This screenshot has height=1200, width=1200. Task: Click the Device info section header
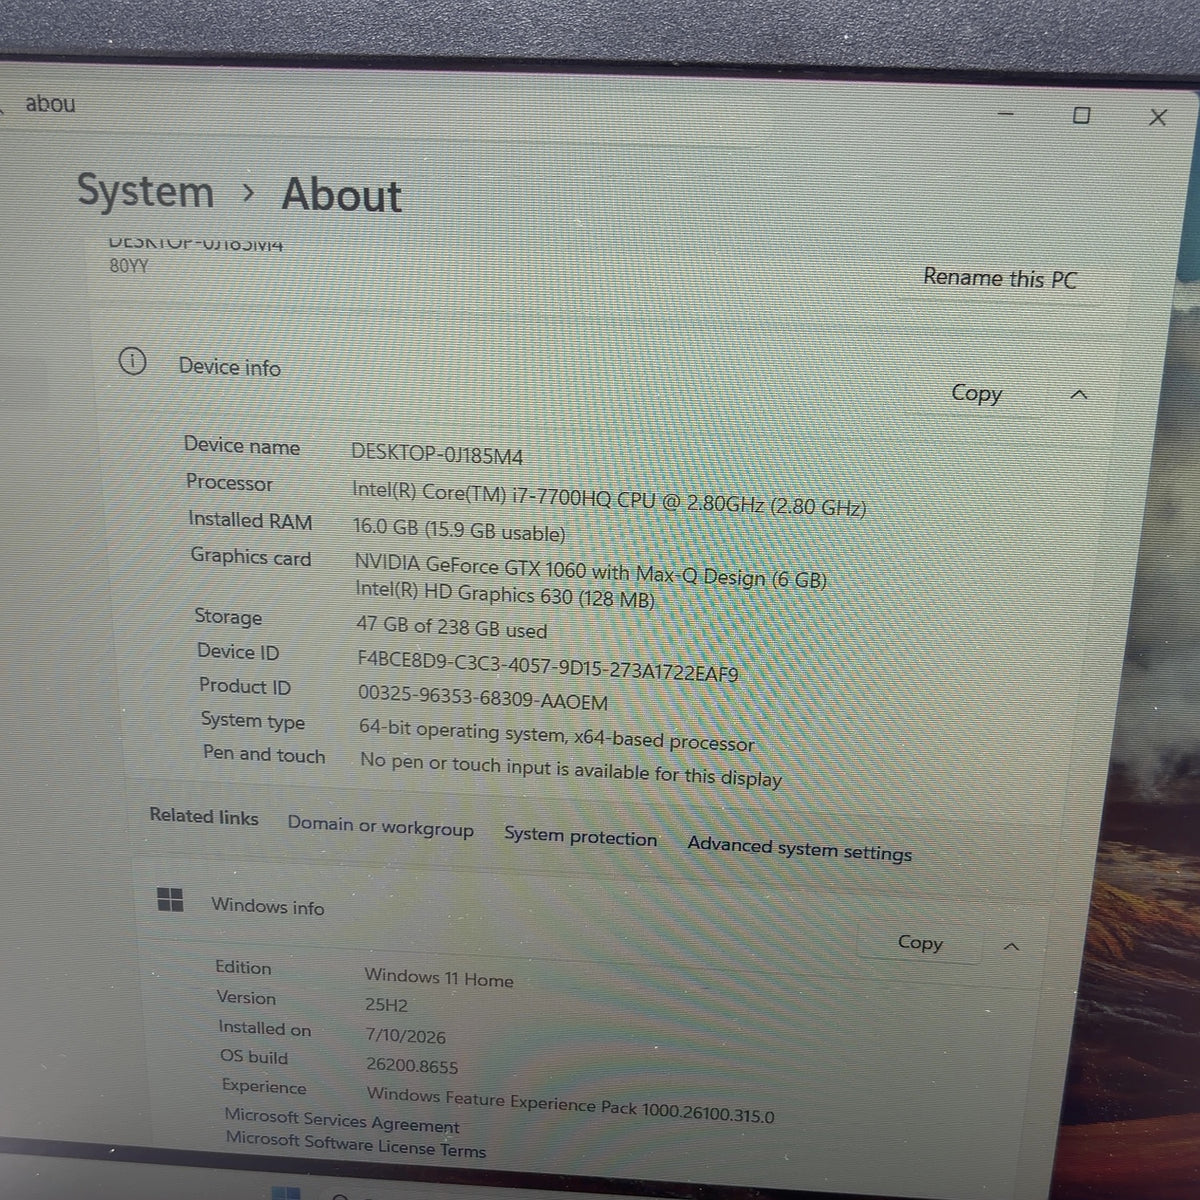click(230, 367)
